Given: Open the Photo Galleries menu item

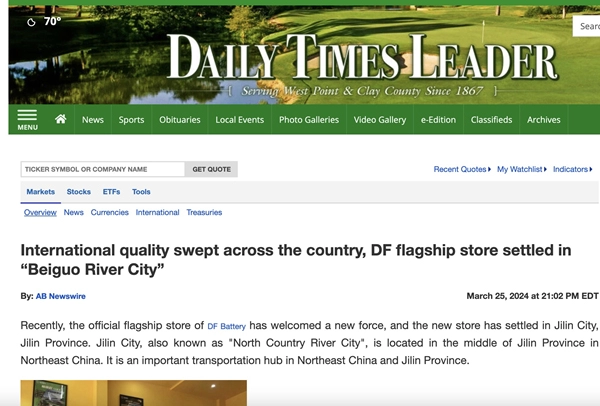Looking at the screenshot, I should pyautogui.click(x=309, y=120).
